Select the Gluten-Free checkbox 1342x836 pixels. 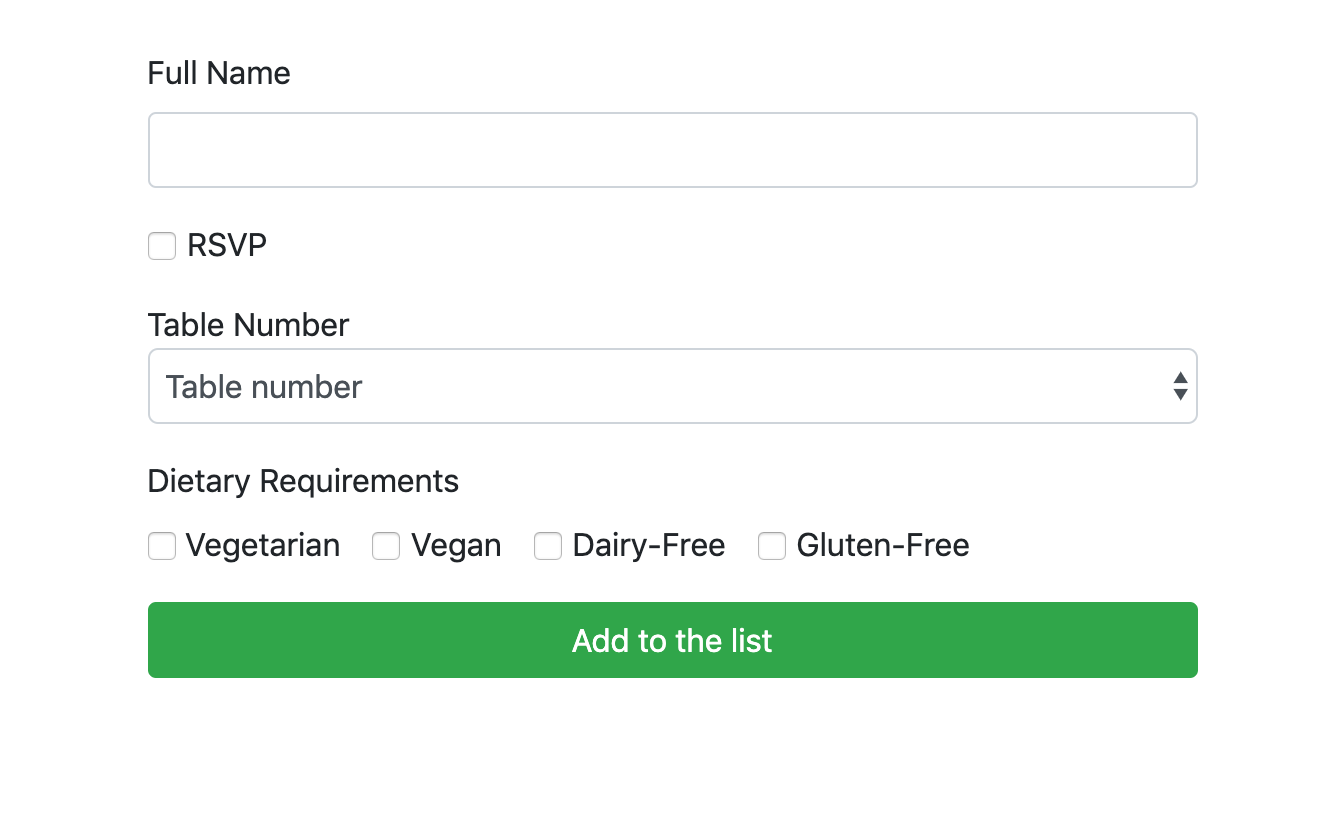pos(772,546)
